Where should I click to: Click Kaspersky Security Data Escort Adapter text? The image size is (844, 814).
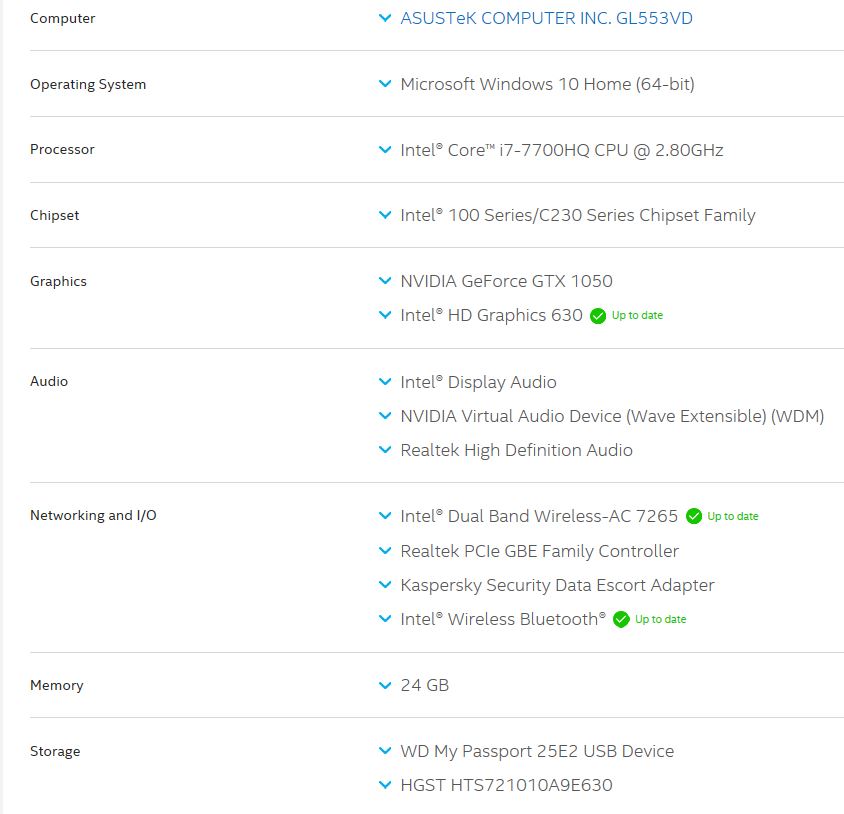pyautogui.click(x=558, y=585)
